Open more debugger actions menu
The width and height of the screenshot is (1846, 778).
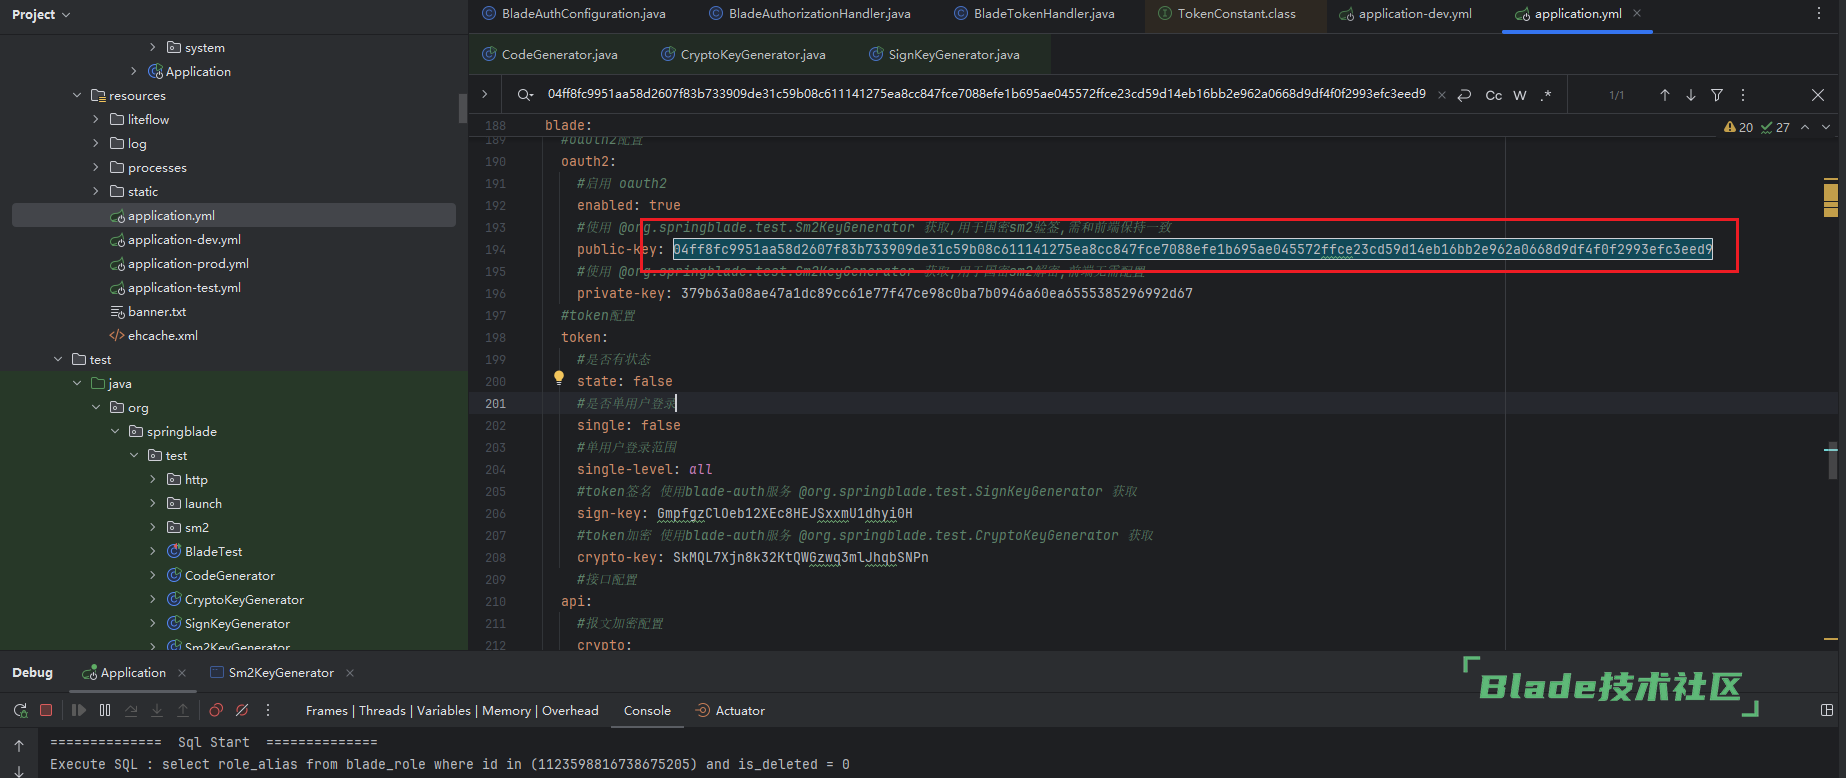point(268,710)
